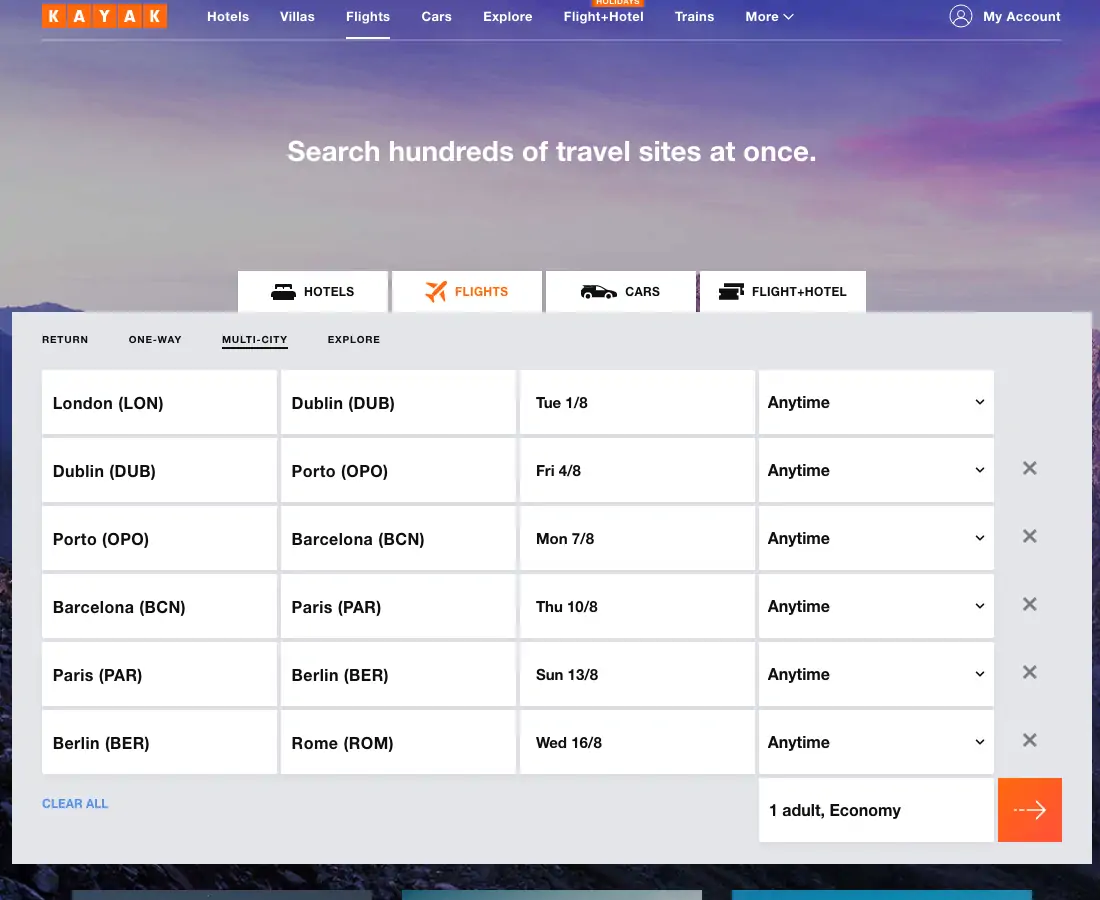1100x900 pixels.
Task: Open Anytime dropdown for Paris to Berlin
Action: point(876,675)
